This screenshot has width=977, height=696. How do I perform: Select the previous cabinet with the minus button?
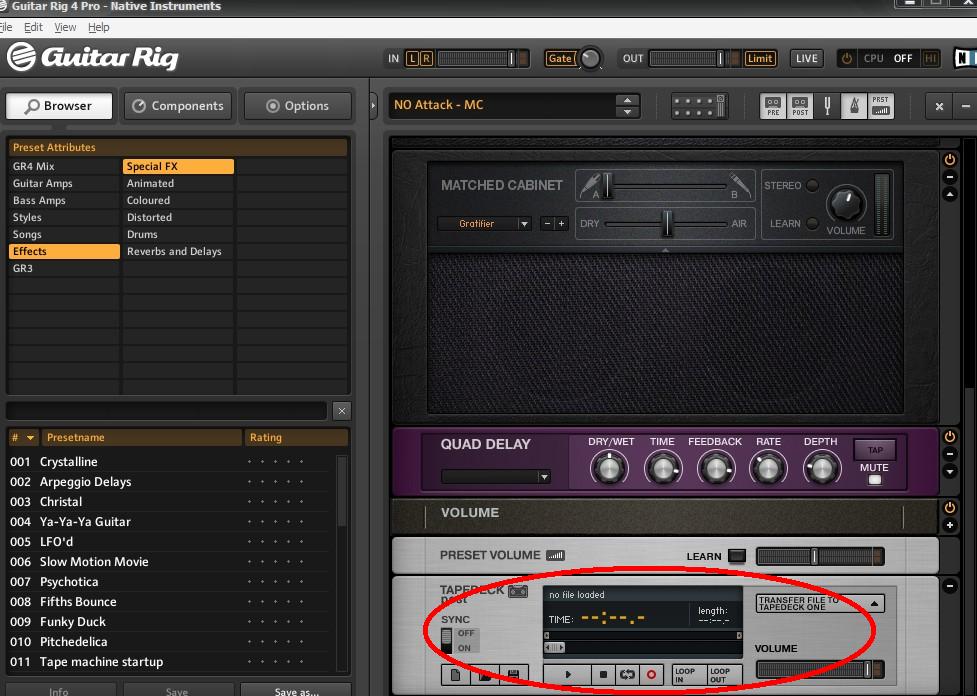[x=547, y=223]
